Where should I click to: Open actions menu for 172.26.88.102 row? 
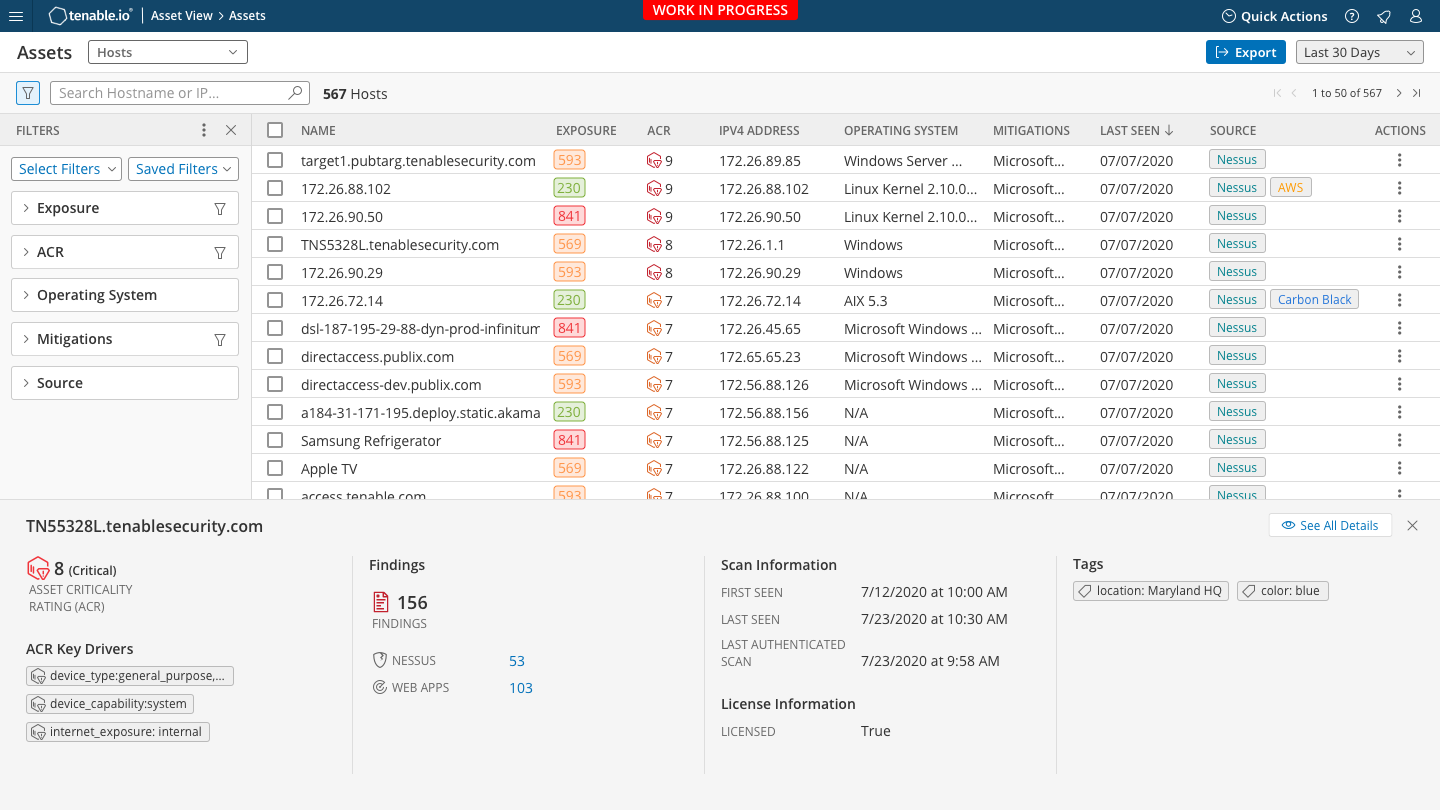1400,188
